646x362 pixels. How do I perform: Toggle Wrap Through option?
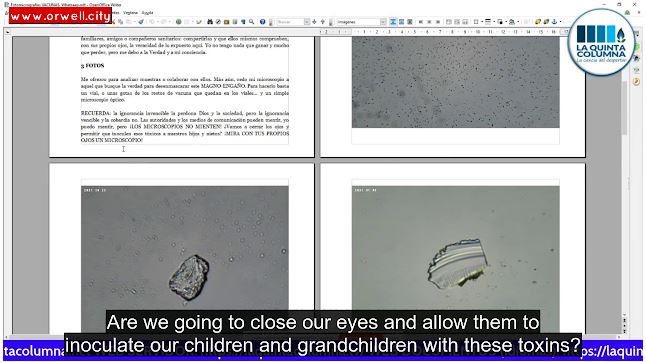tap(410, 21)
